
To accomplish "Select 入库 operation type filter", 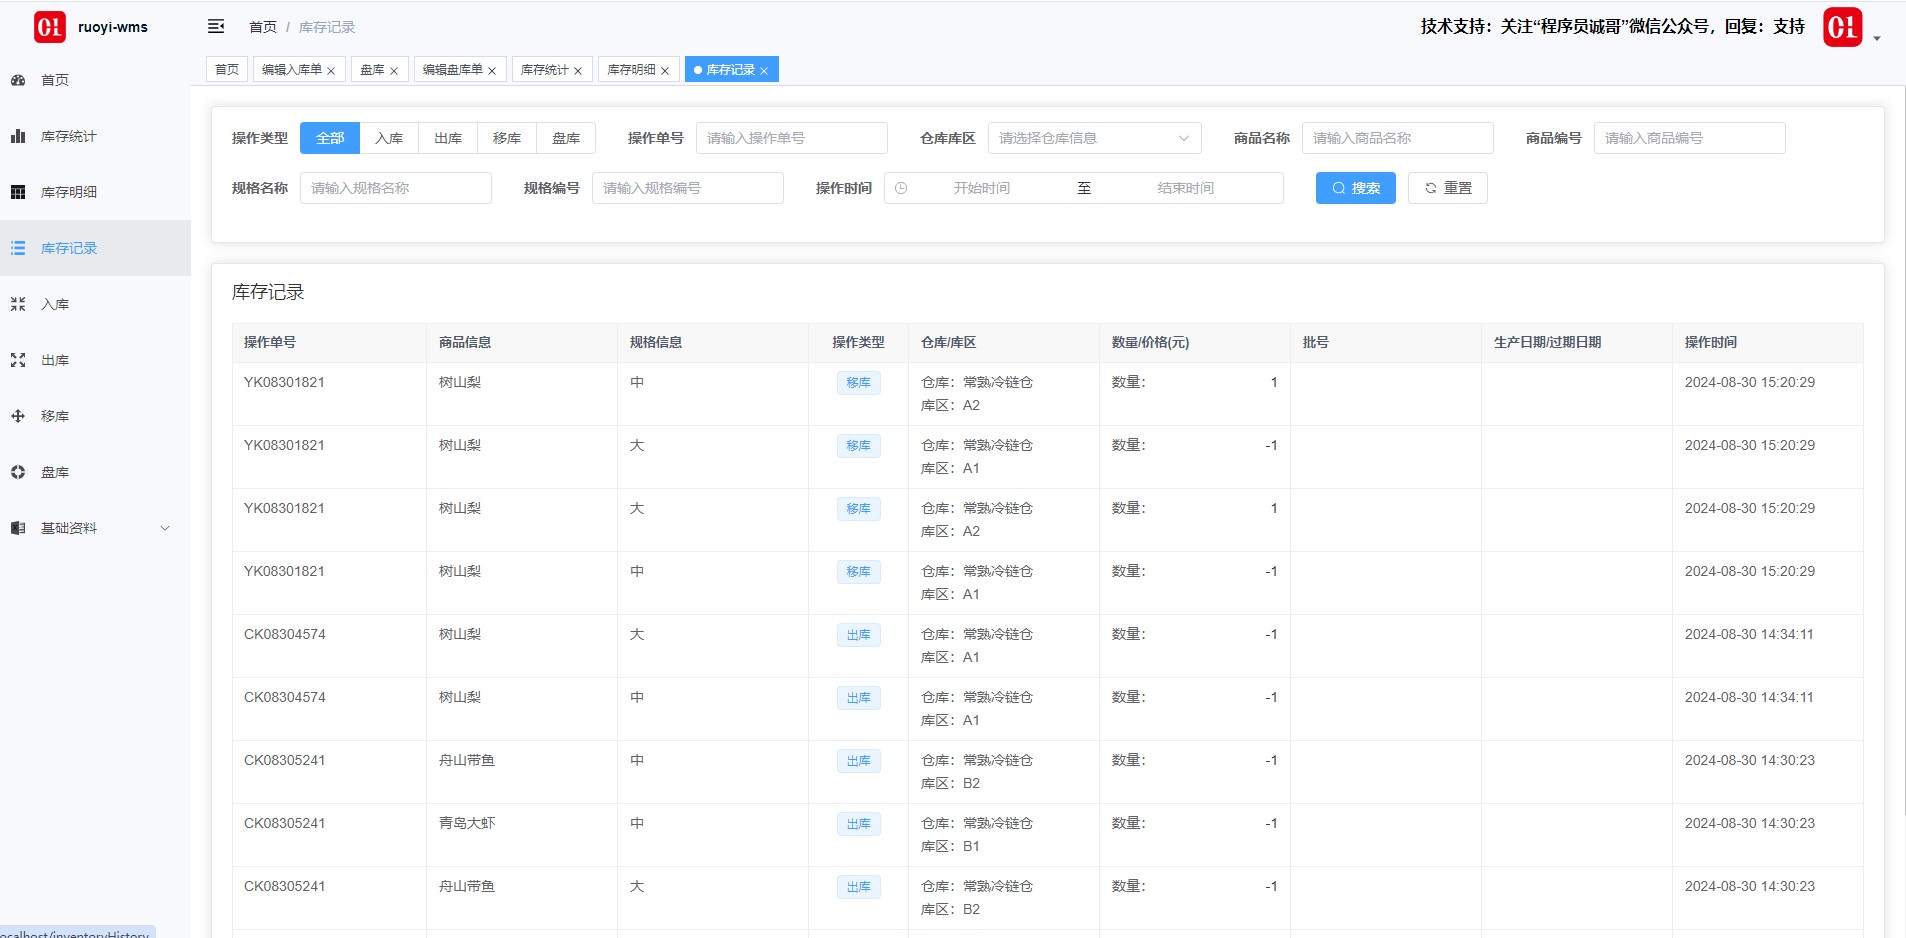I will [x=389, y=138].
